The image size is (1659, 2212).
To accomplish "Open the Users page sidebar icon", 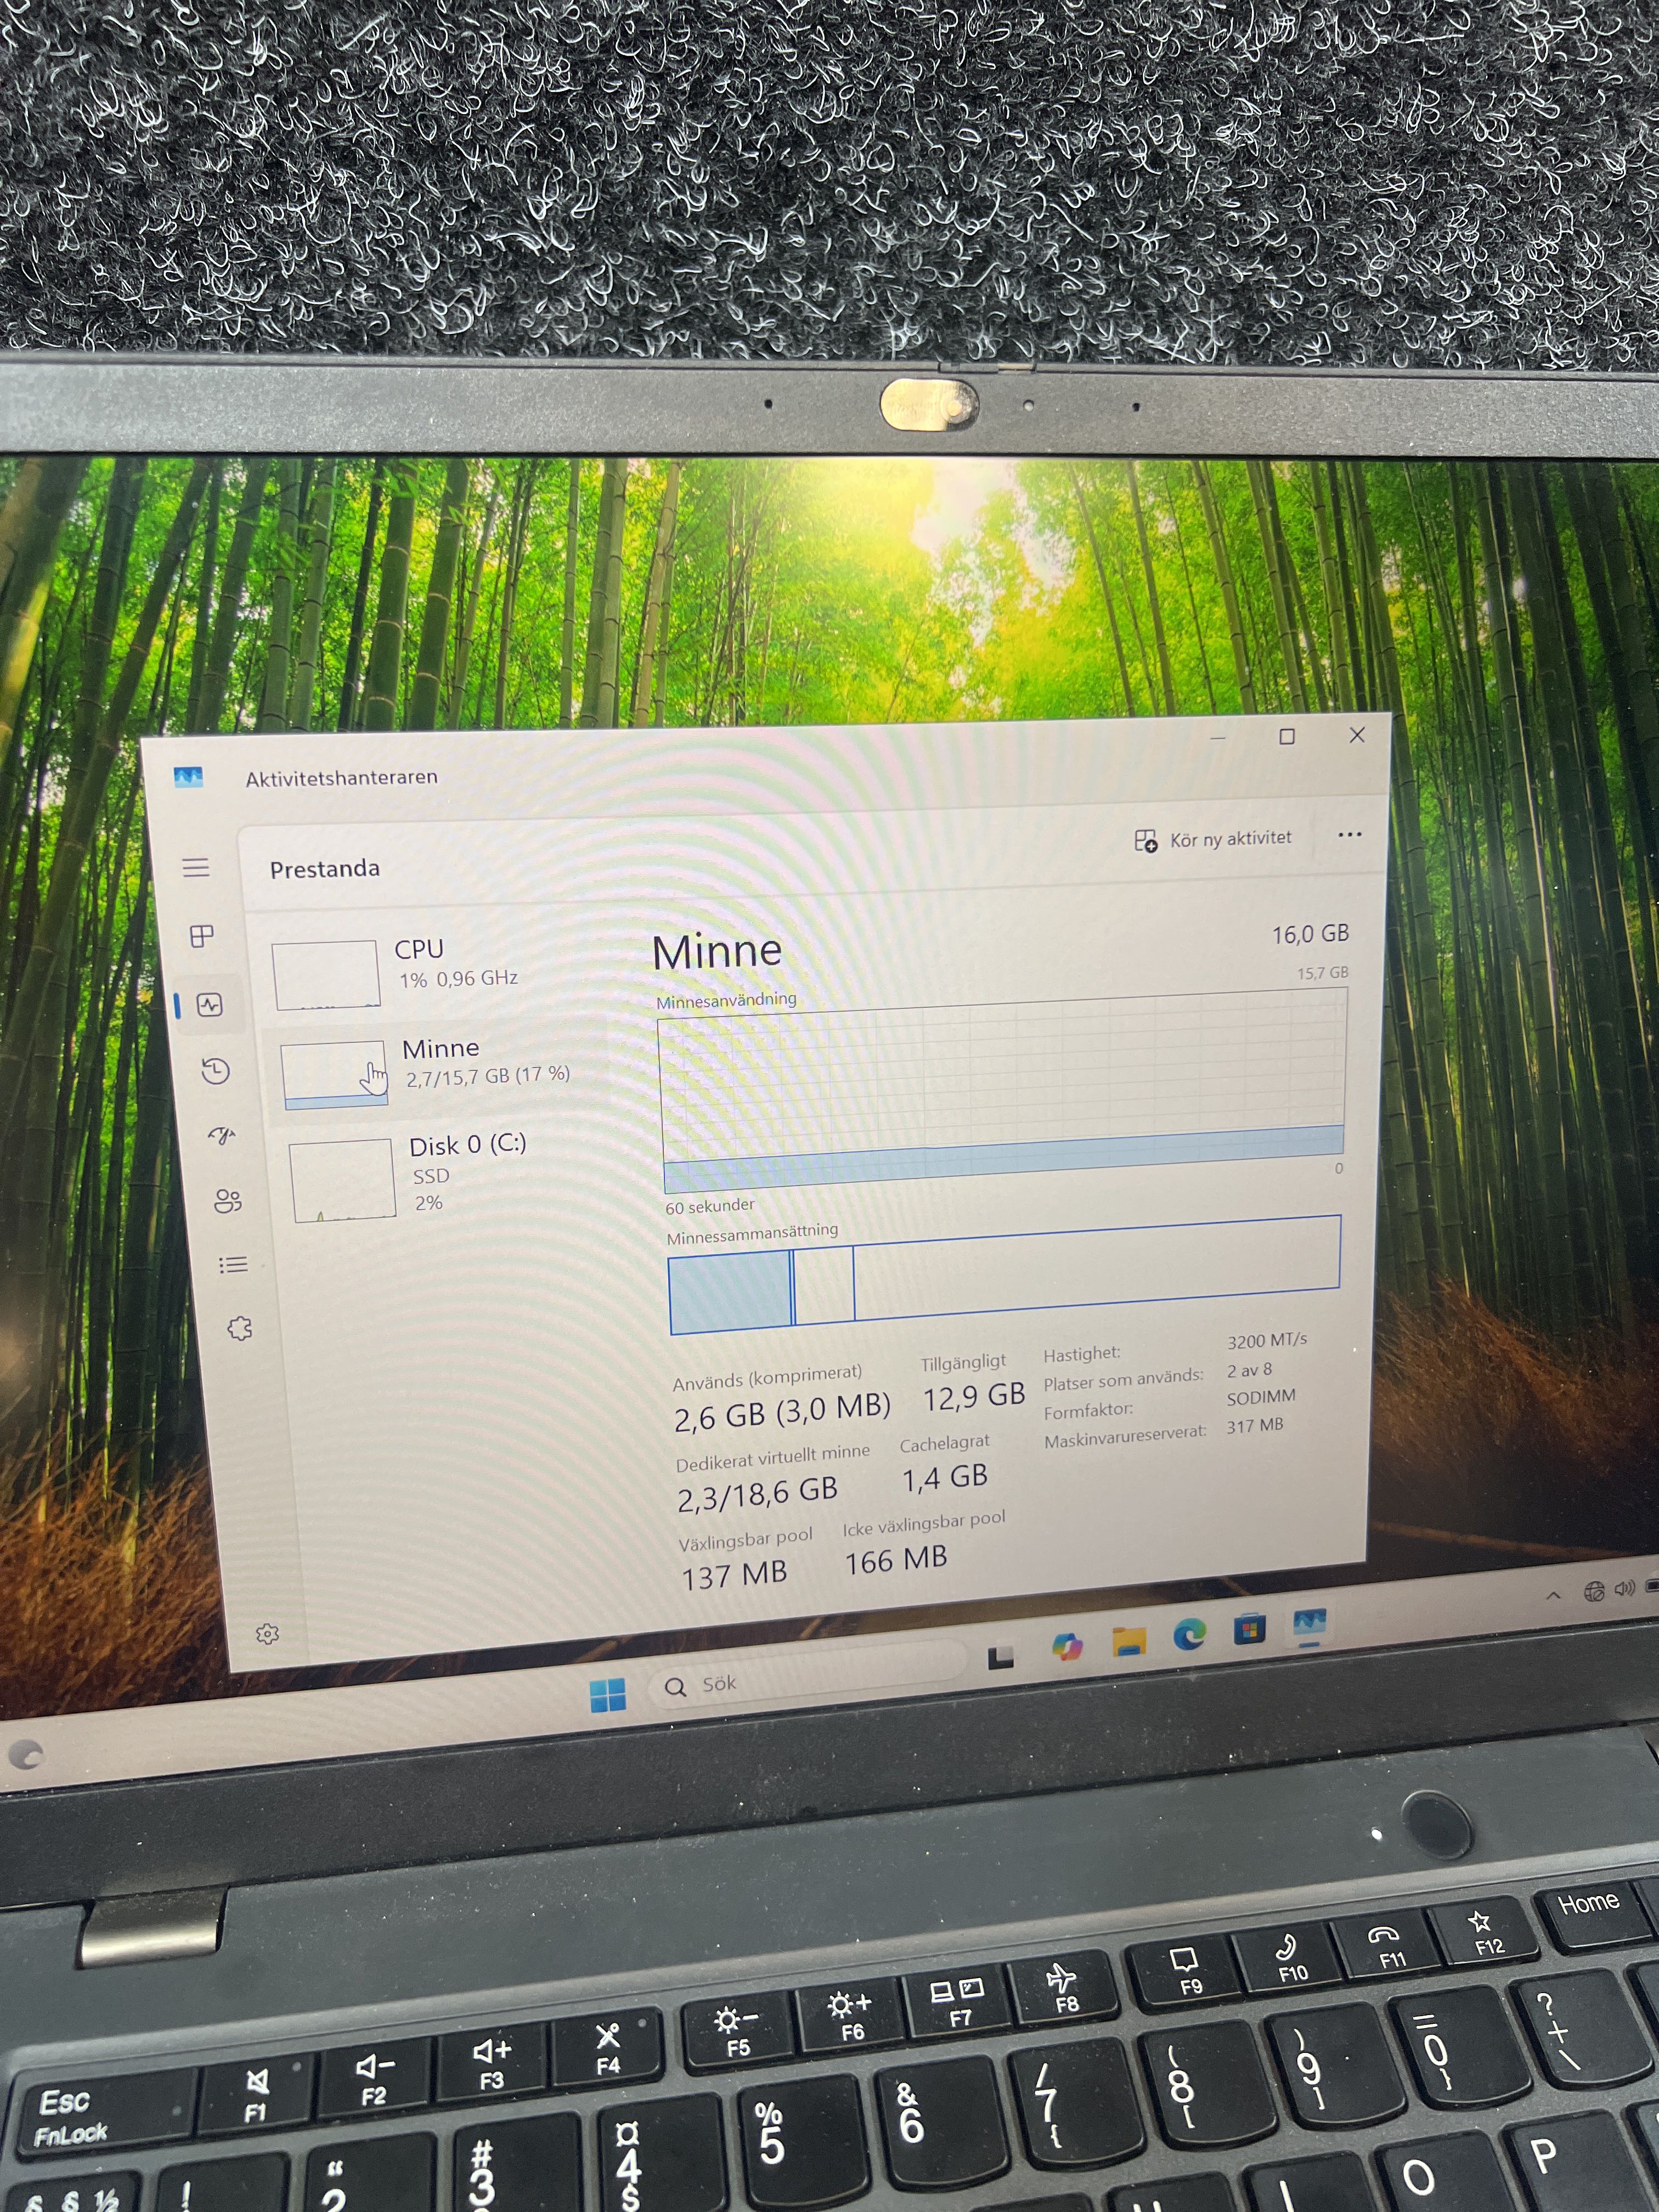I will point(228,1200).
